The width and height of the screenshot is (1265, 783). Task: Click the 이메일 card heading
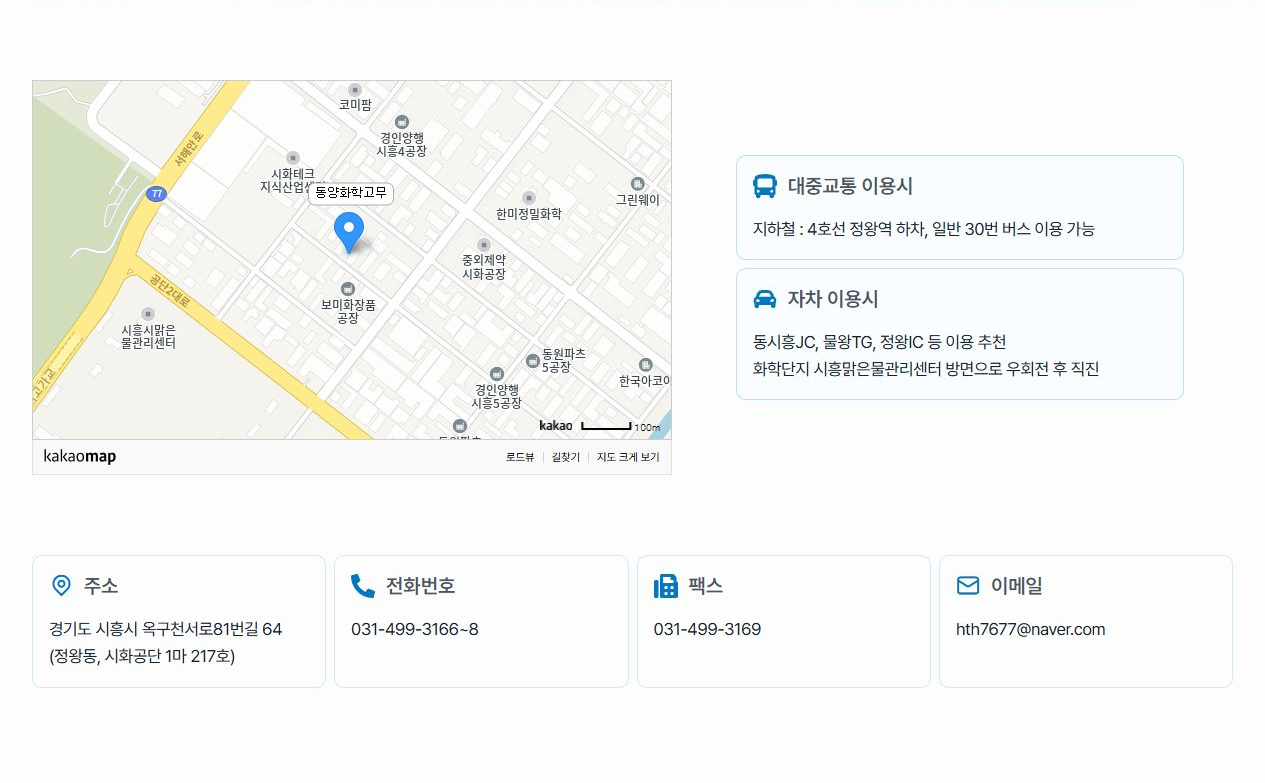pos(1017,586)
